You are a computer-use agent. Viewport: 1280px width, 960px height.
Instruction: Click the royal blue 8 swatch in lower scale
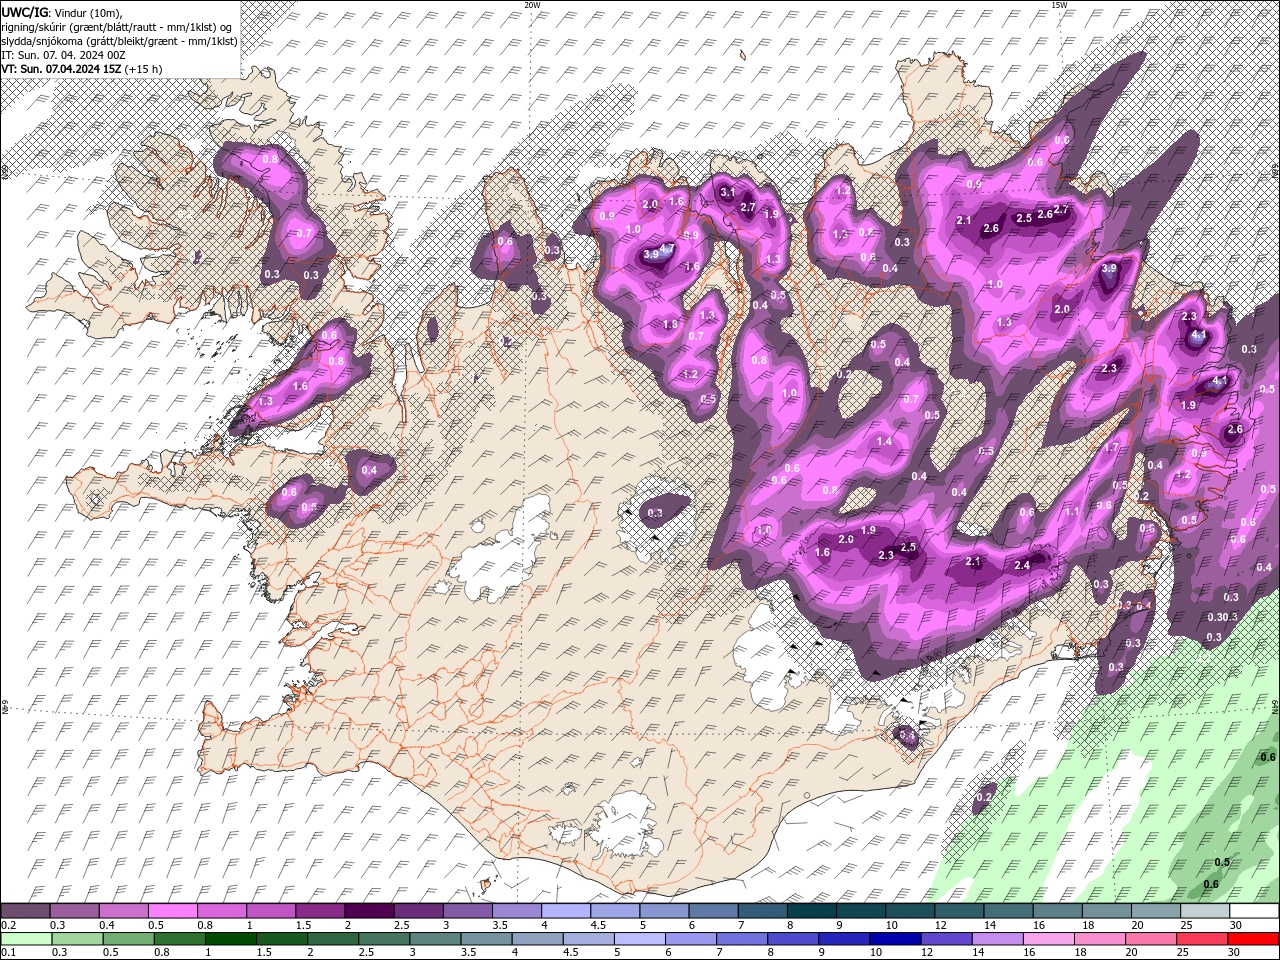[793, 939]
